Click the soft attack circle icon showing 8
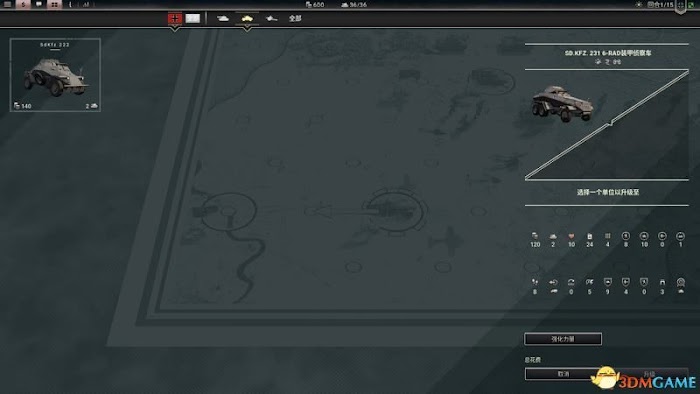The width and height of the screenshot is (700, 394). pyautogui.click(x=625, y=236)
